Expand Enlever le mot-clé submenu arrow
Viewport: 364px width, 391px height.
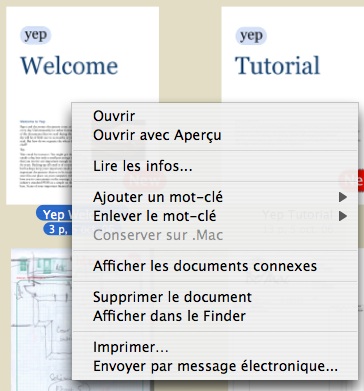tap(343, 216)
